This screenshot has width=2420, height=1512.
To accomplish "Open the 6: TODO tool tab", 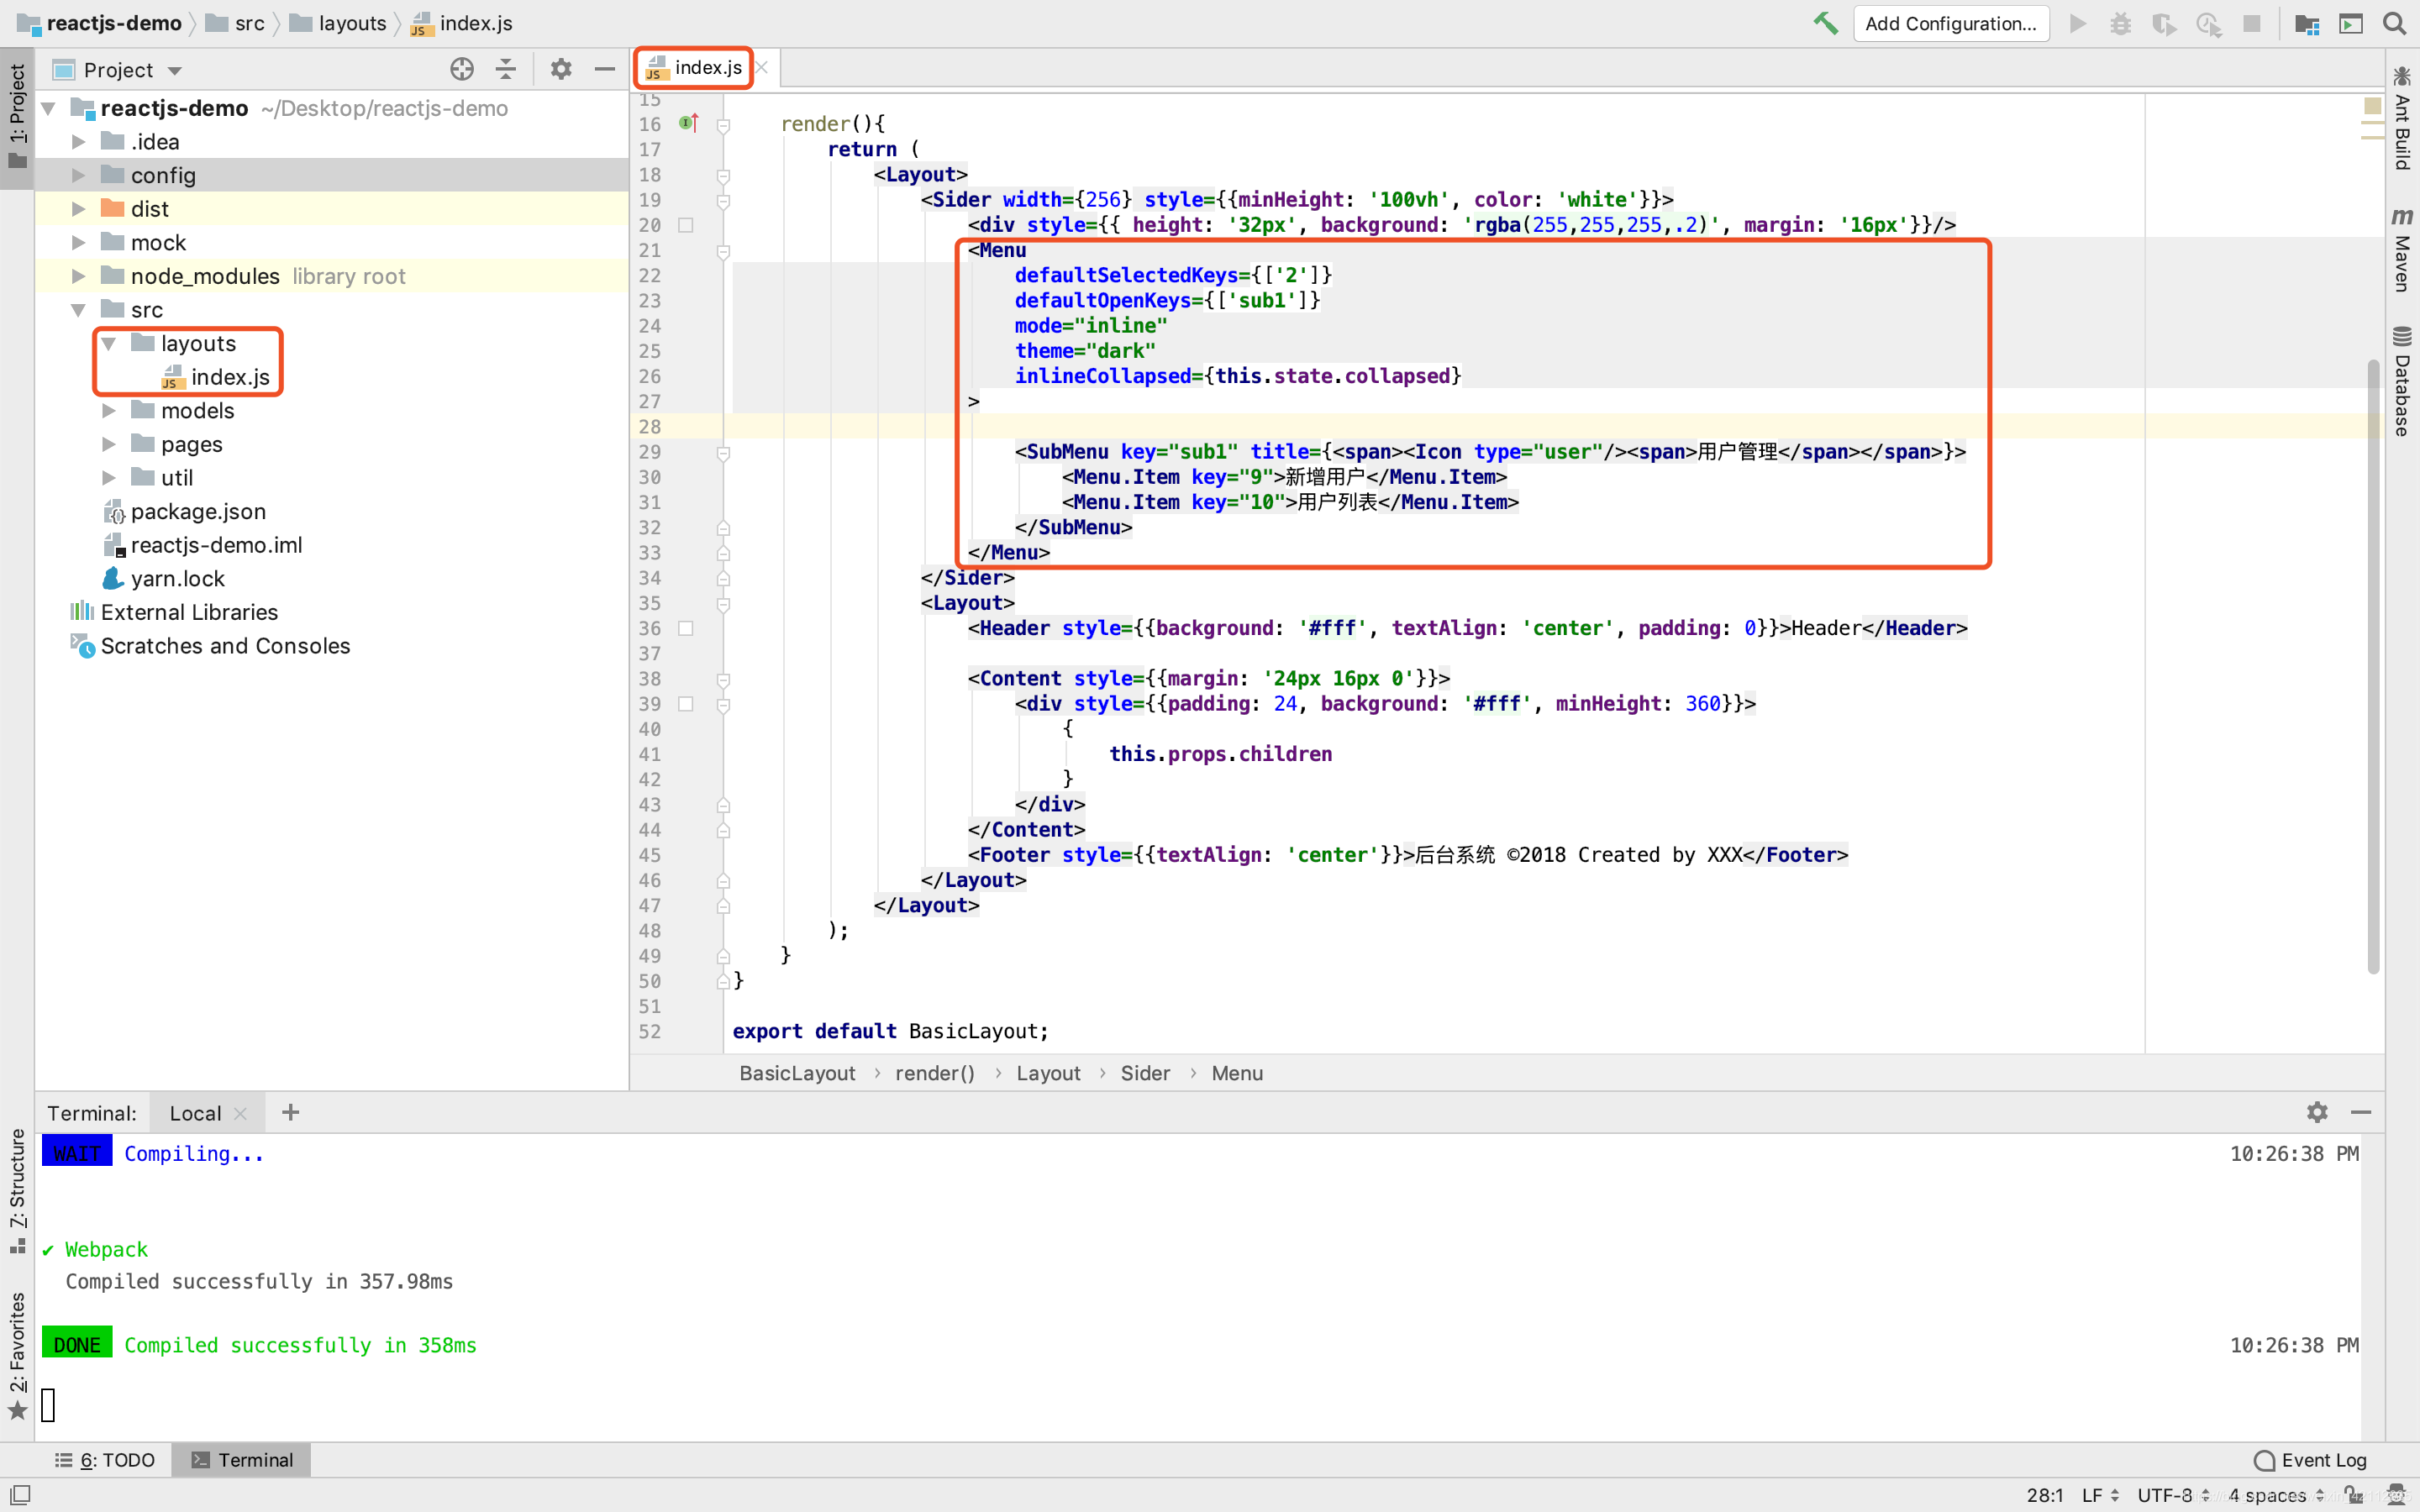I will (106, 1460).
